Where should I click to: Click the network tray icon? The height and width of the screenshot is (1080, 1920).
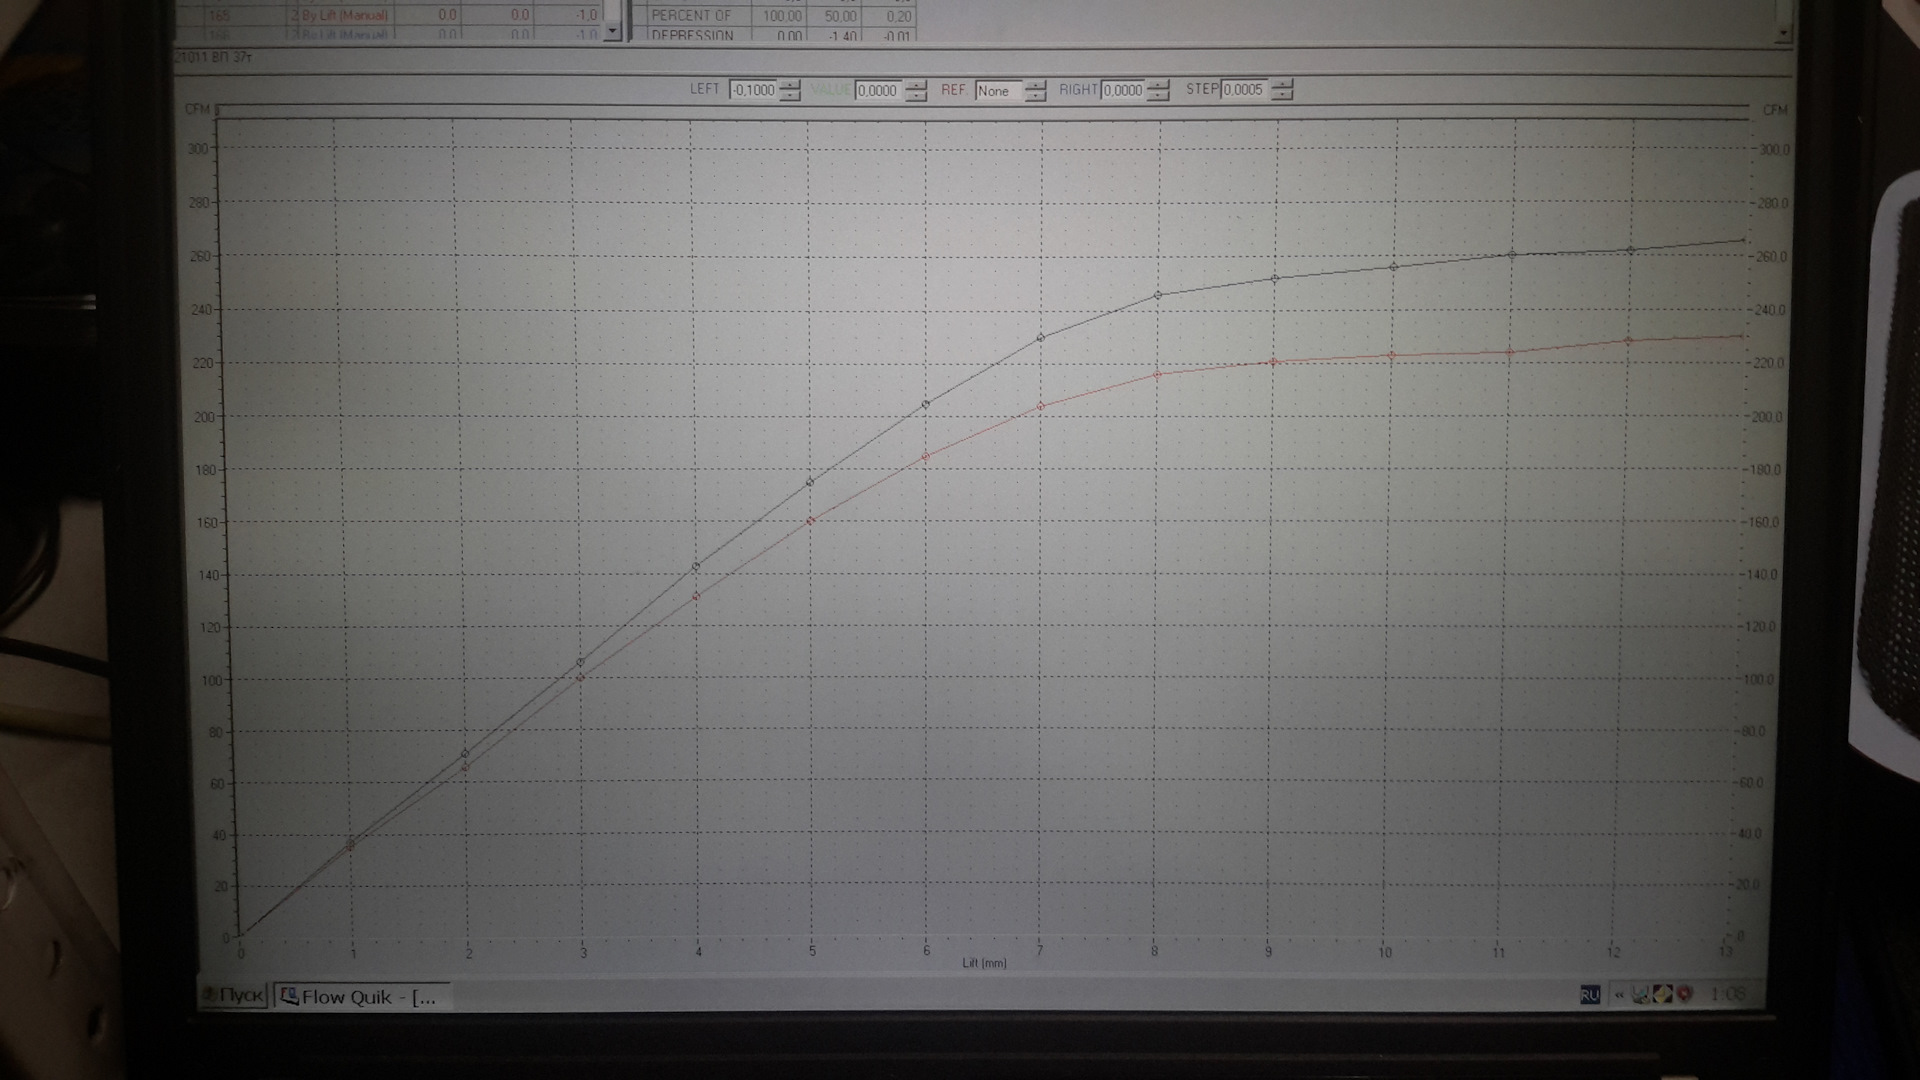1641,994
